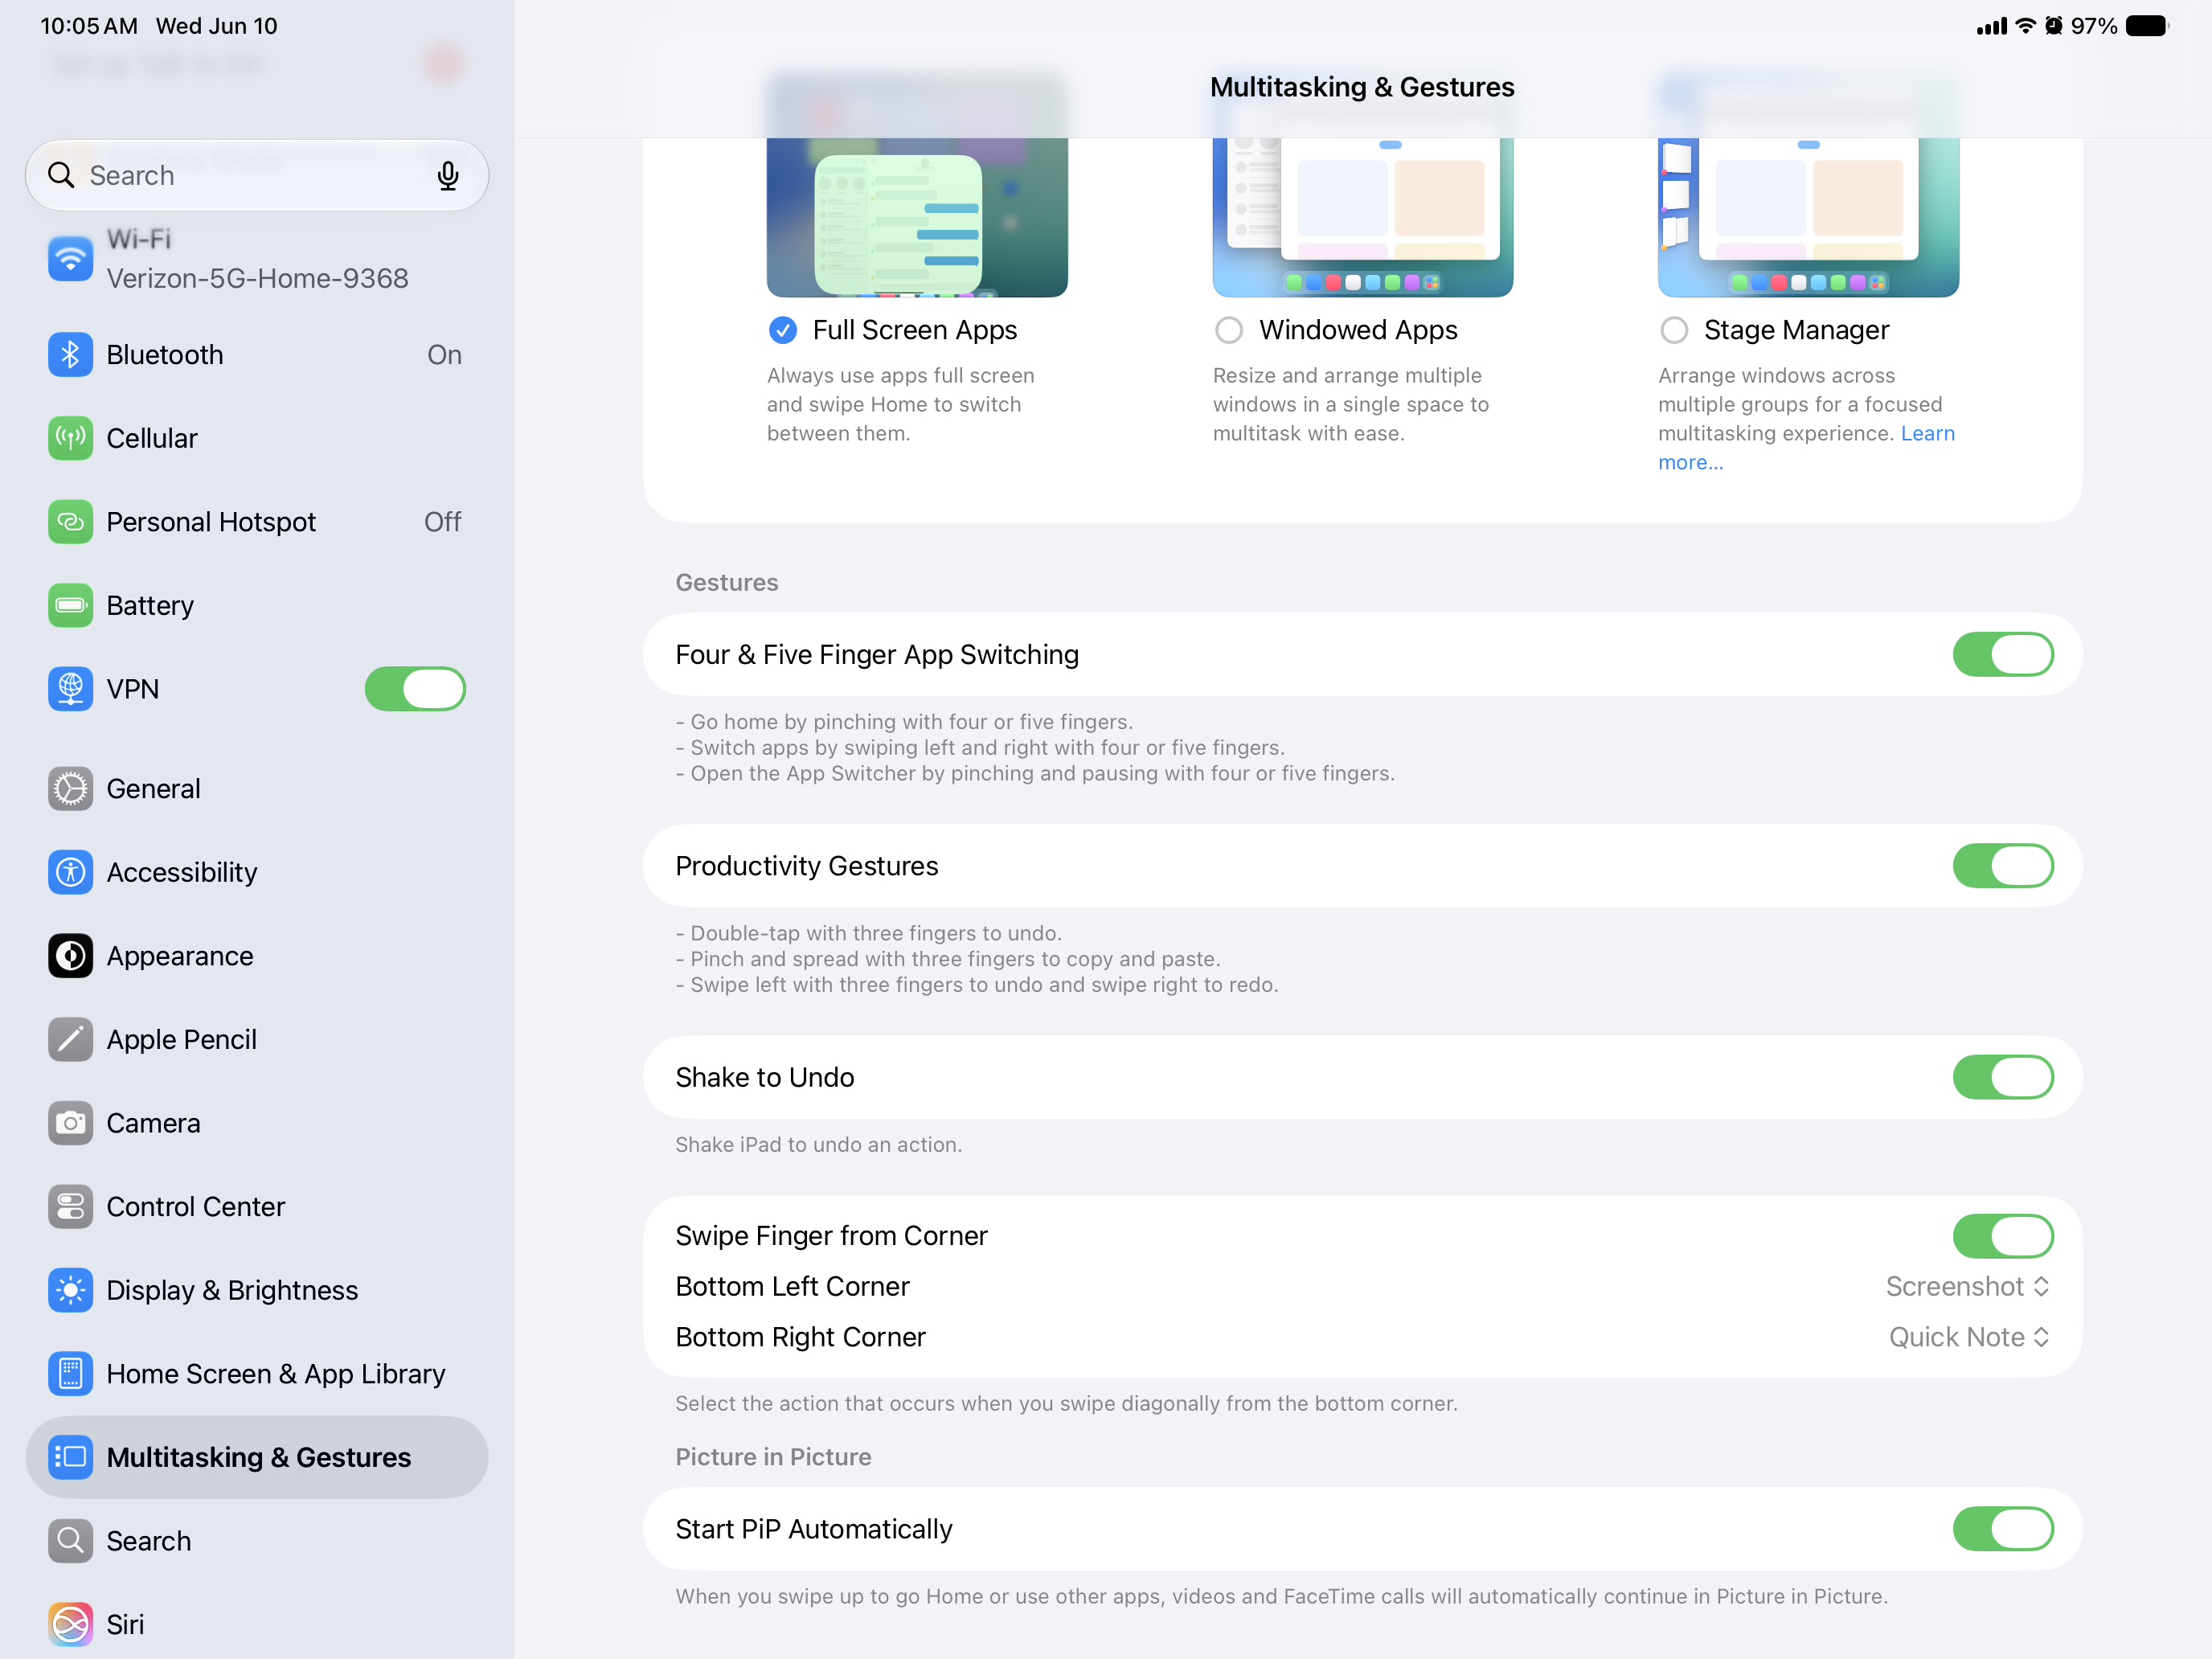Tap the Search settings magnifier icon
Image resolution: width=2212 pixels, height=1659 pixels.
click(x=70, y=1541)
